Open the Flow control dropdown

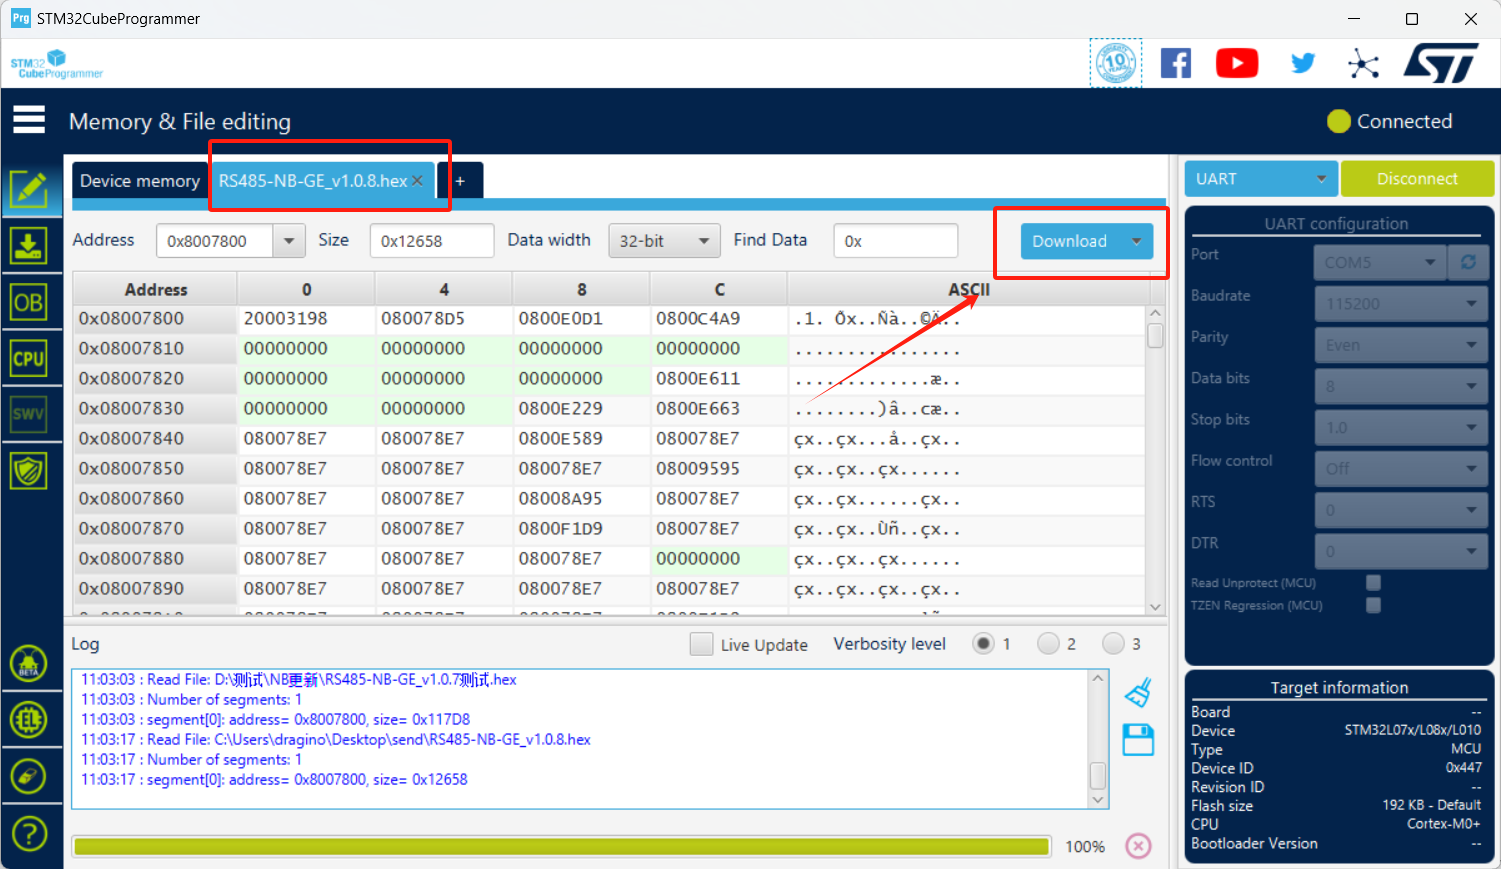tap(1400, 469)
